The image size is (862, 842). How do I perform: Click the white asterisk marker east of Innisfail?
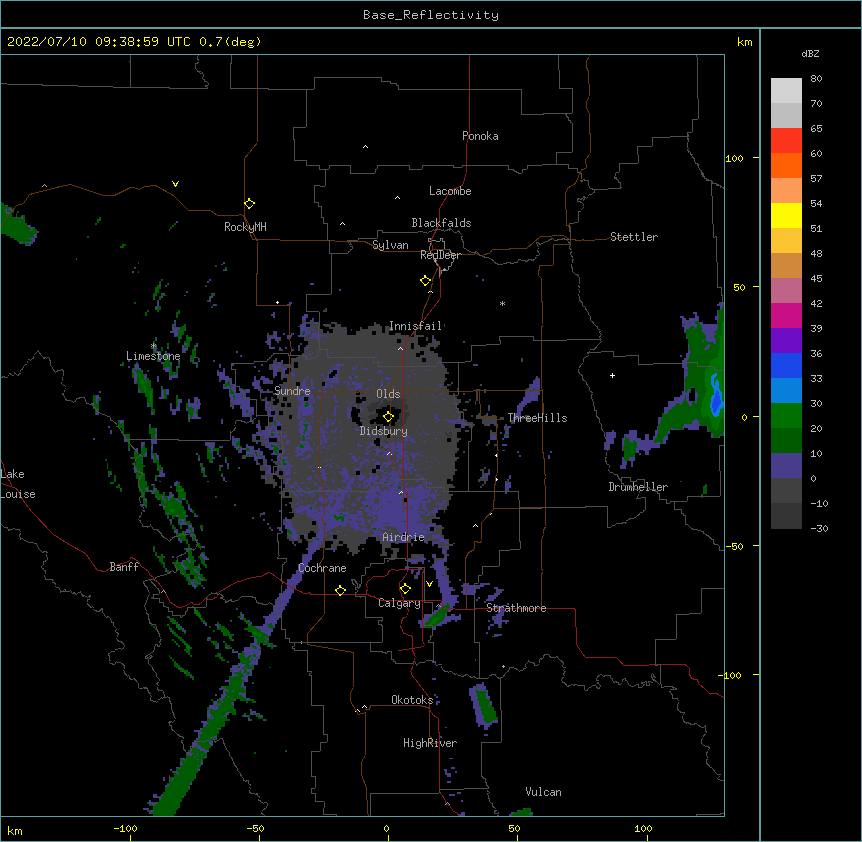click(502, 303)
